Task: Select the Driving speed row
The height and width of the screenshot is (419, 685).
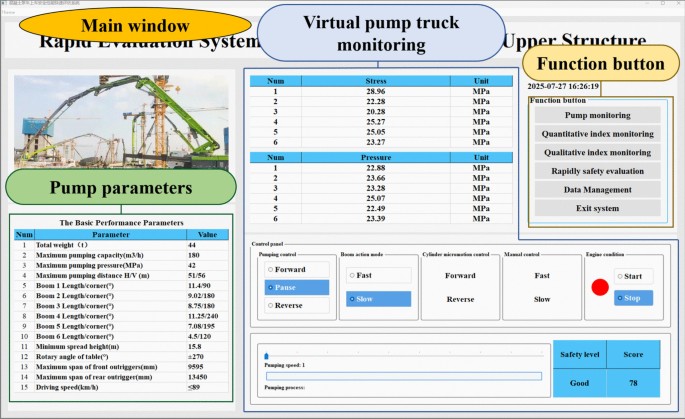Action: (121, 387)
